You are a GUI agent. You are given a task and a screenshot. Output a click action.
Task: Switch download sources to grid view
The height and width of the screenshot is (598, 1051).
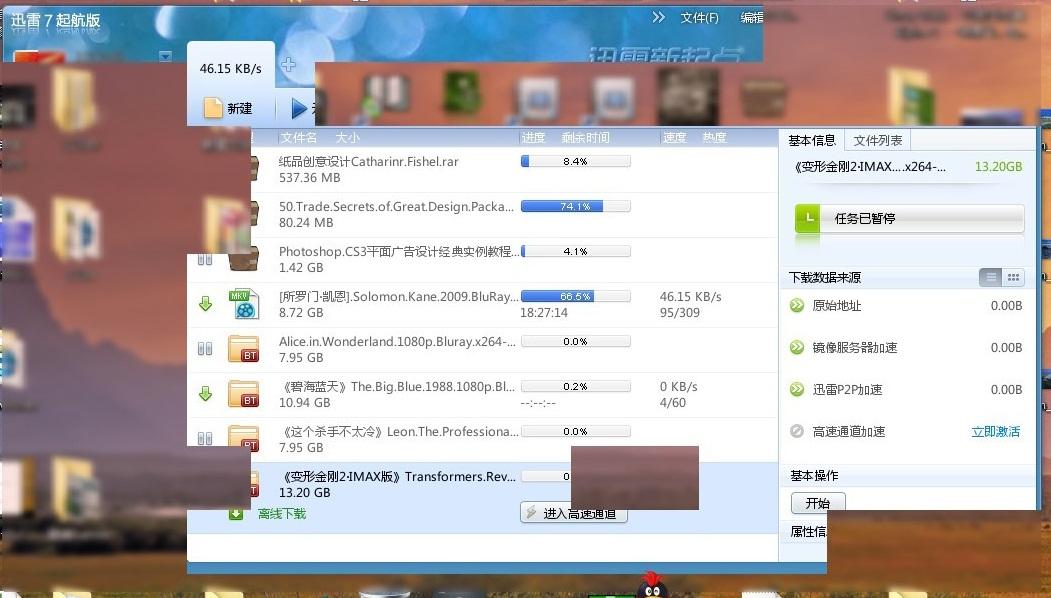click(x=1013, y=277)
